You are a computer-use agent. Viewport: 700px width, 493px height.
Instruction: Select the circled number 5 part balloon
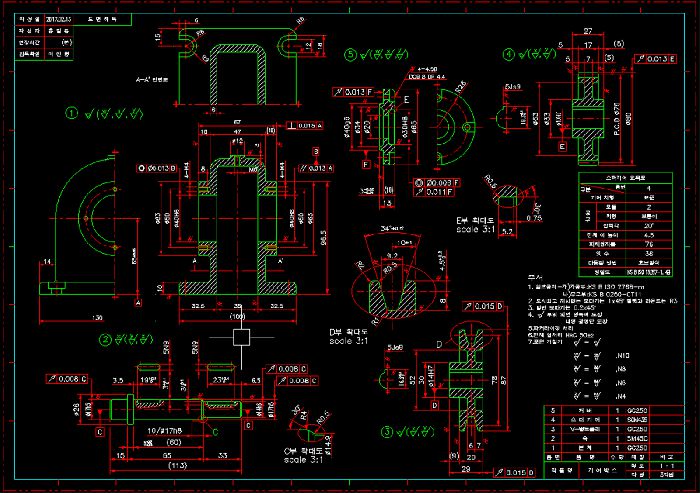pos(350,54)
